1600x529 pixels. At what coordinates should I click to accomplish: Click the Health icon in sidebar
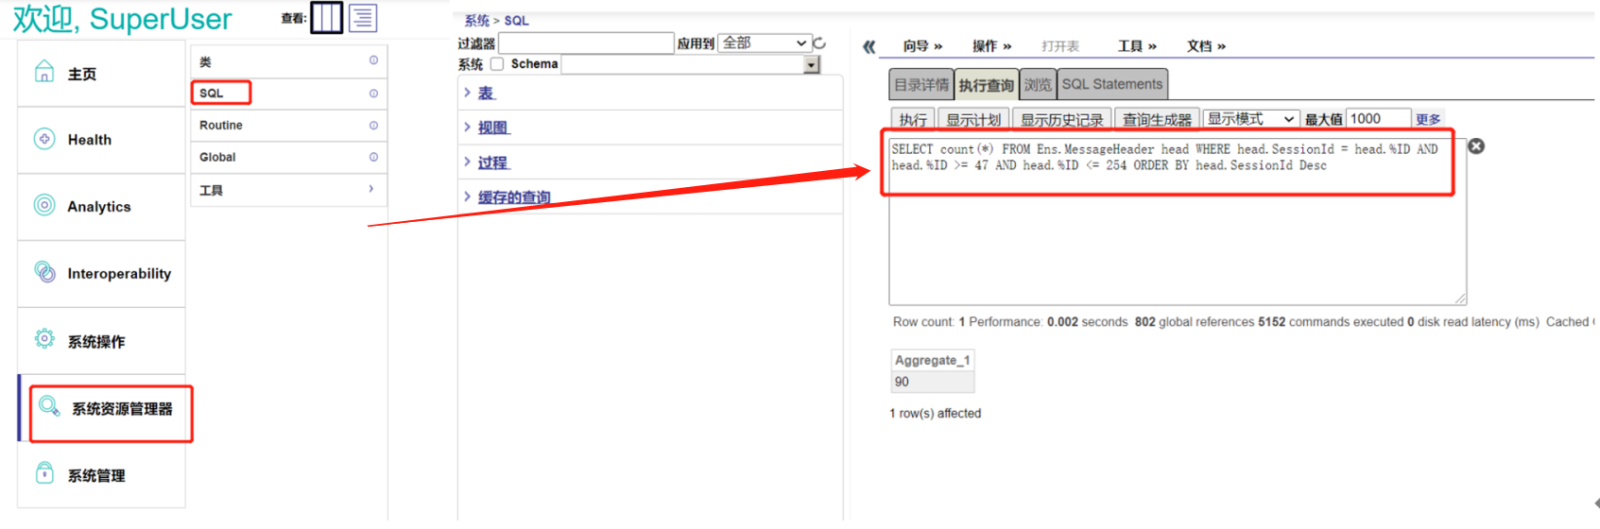coord(44,139)
